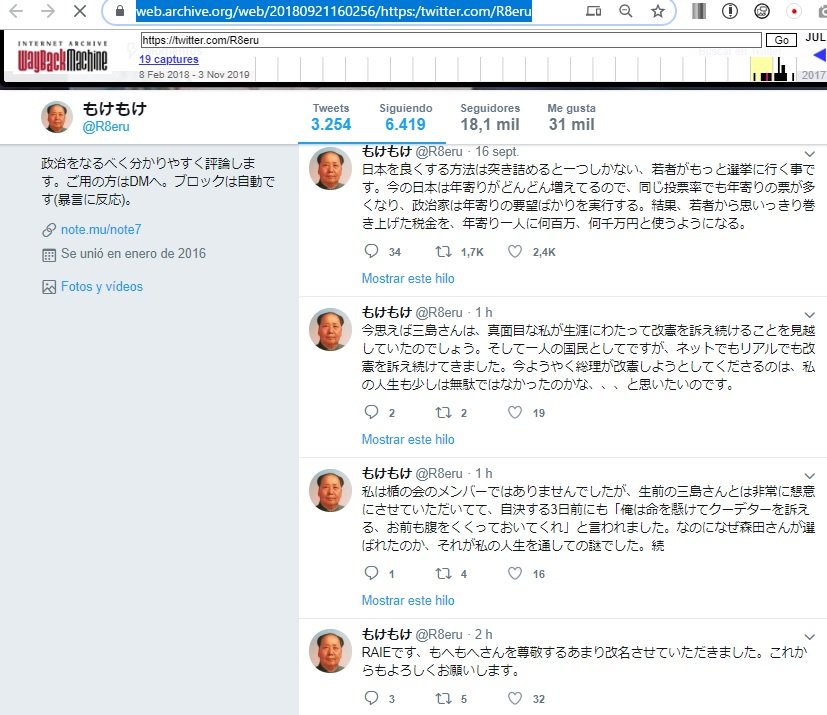Click Mostrar este hilo under 19-likes tweet

coord(408,439)
